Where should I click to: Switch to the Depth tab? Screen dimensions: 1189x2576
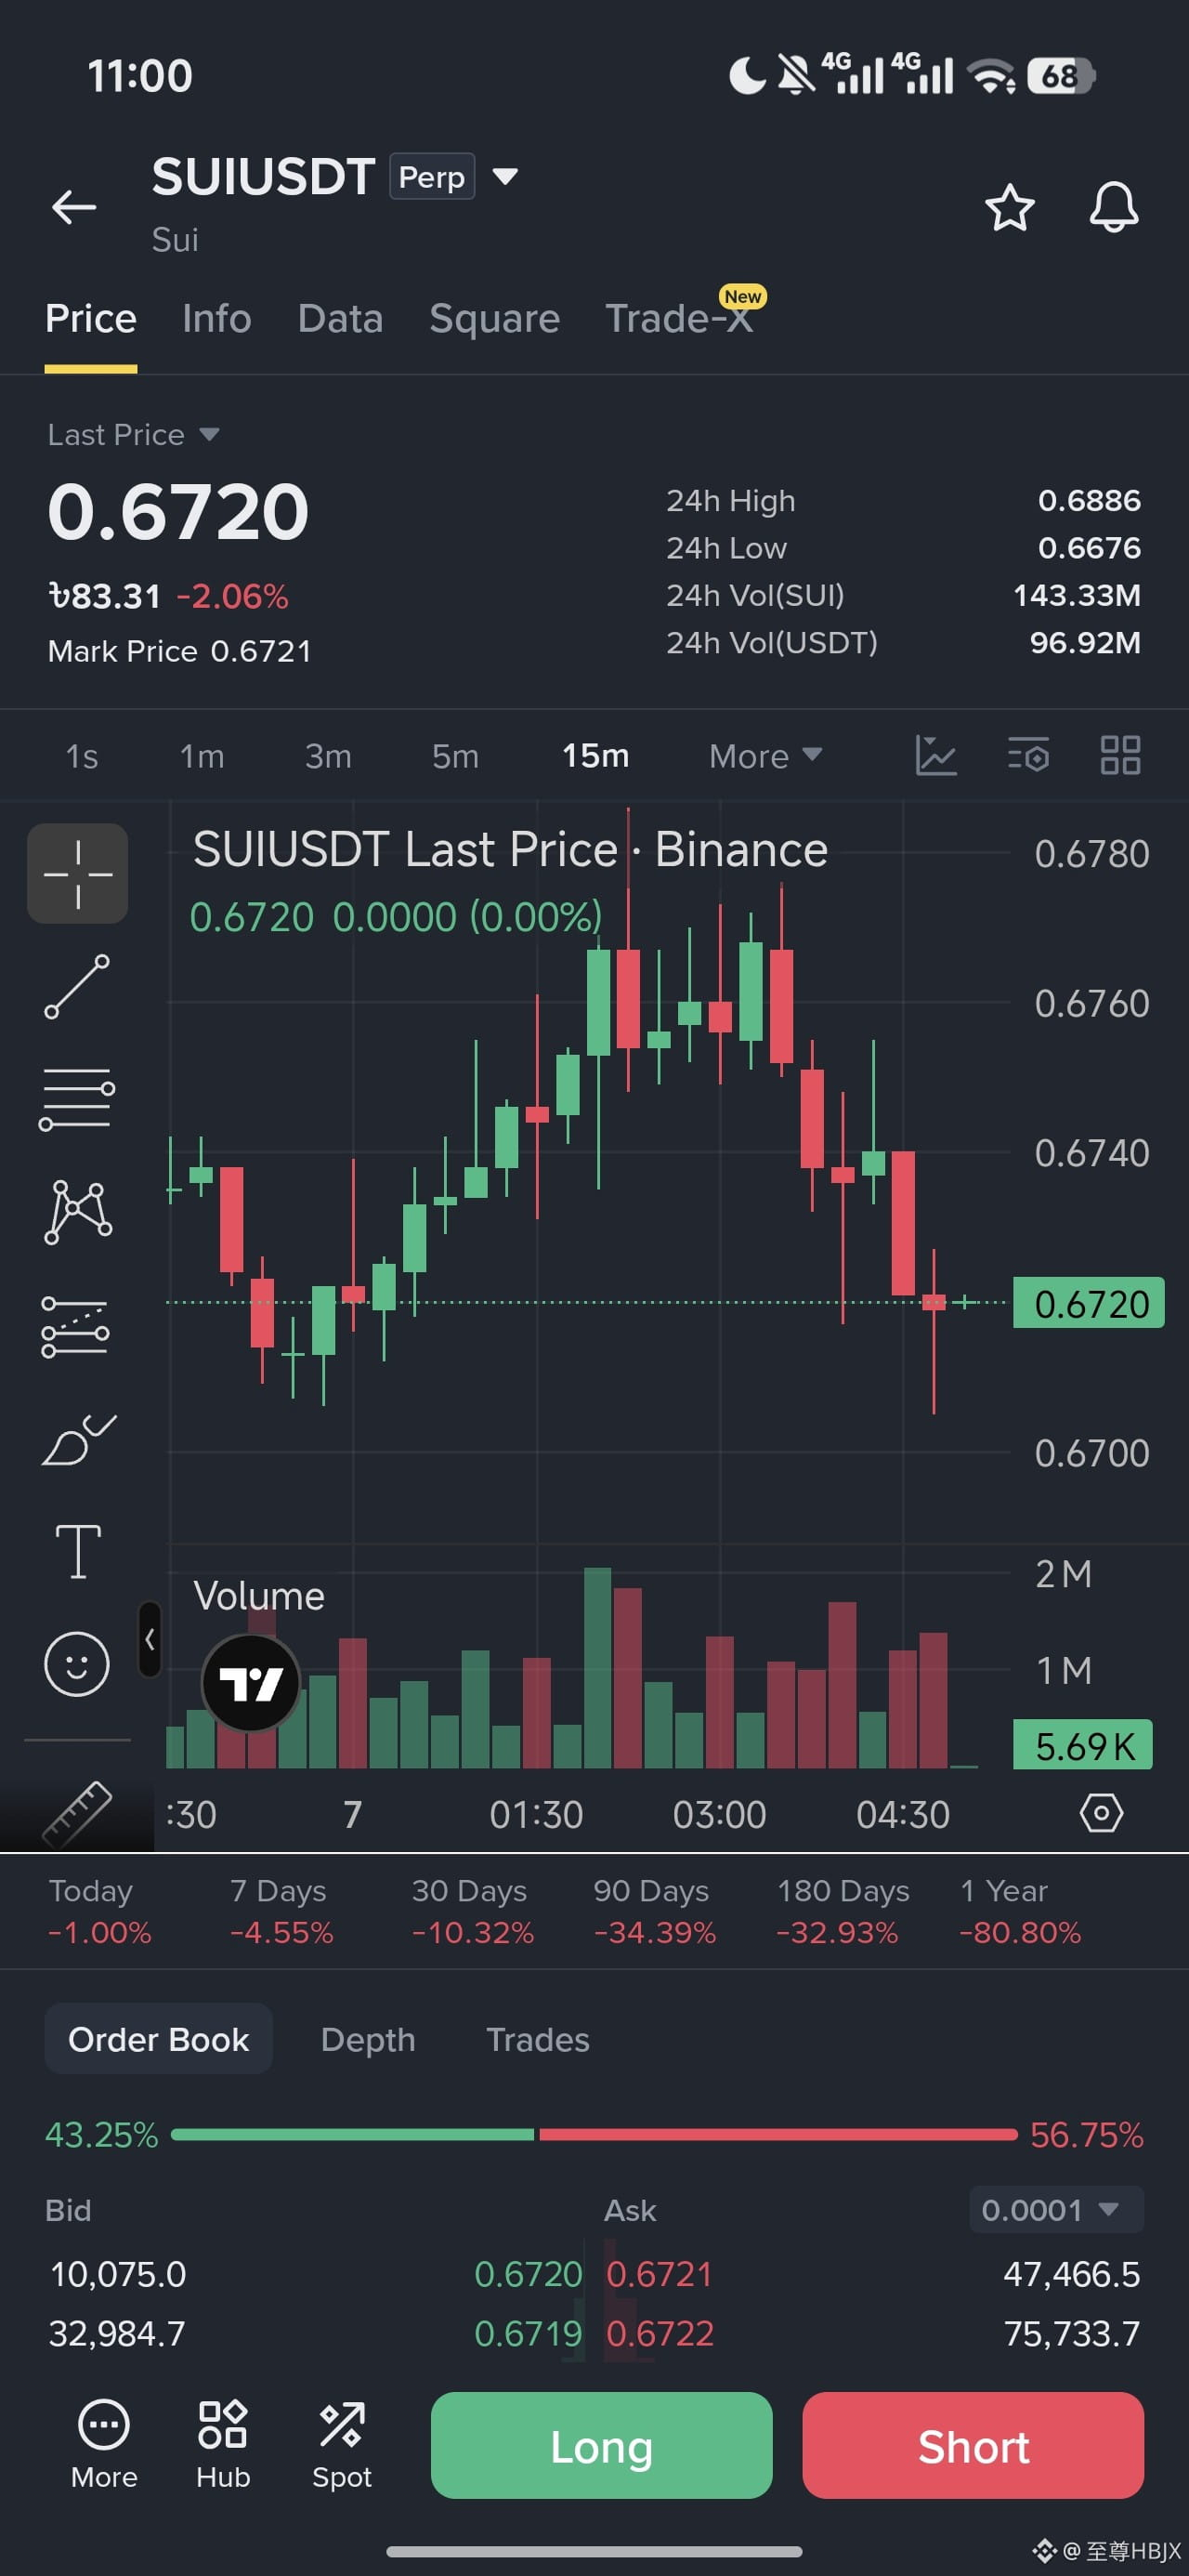point(368,2039)
